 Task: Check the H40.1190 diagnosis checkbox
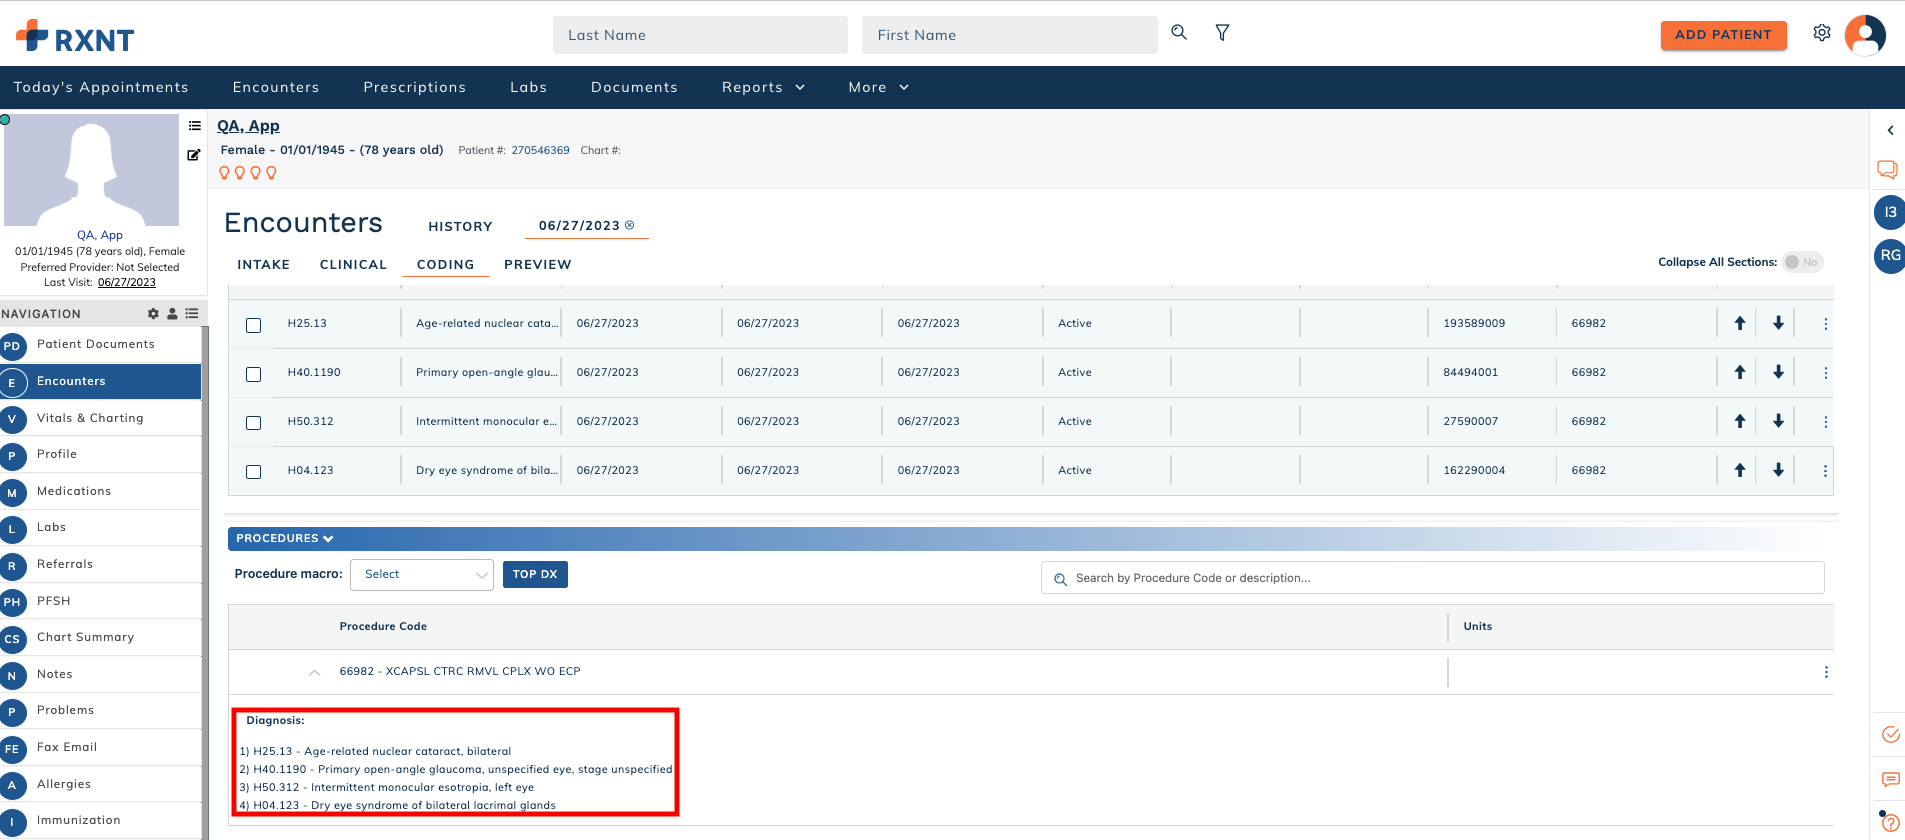254,374
